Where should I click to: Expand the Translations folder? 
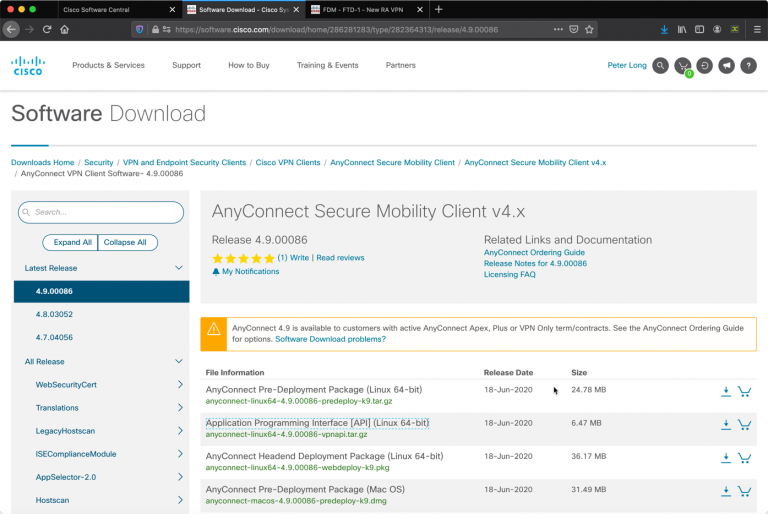pos(180,407)
